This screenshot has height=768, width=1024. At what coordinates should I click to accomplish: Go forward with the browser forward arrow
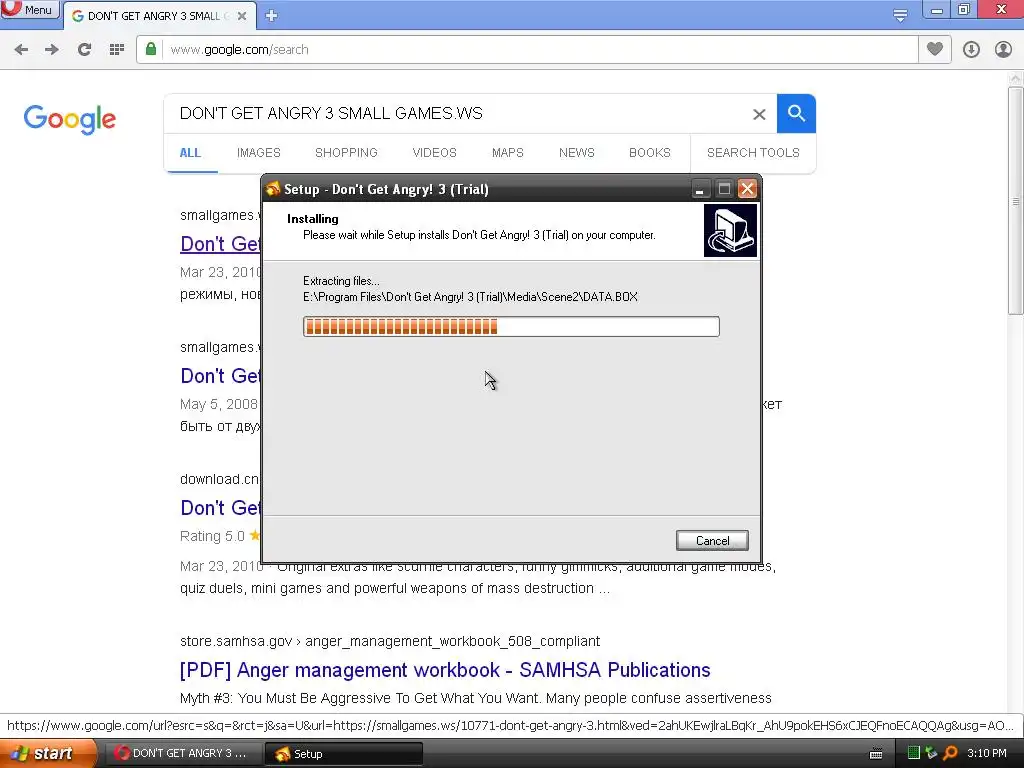tap(52, 50)
